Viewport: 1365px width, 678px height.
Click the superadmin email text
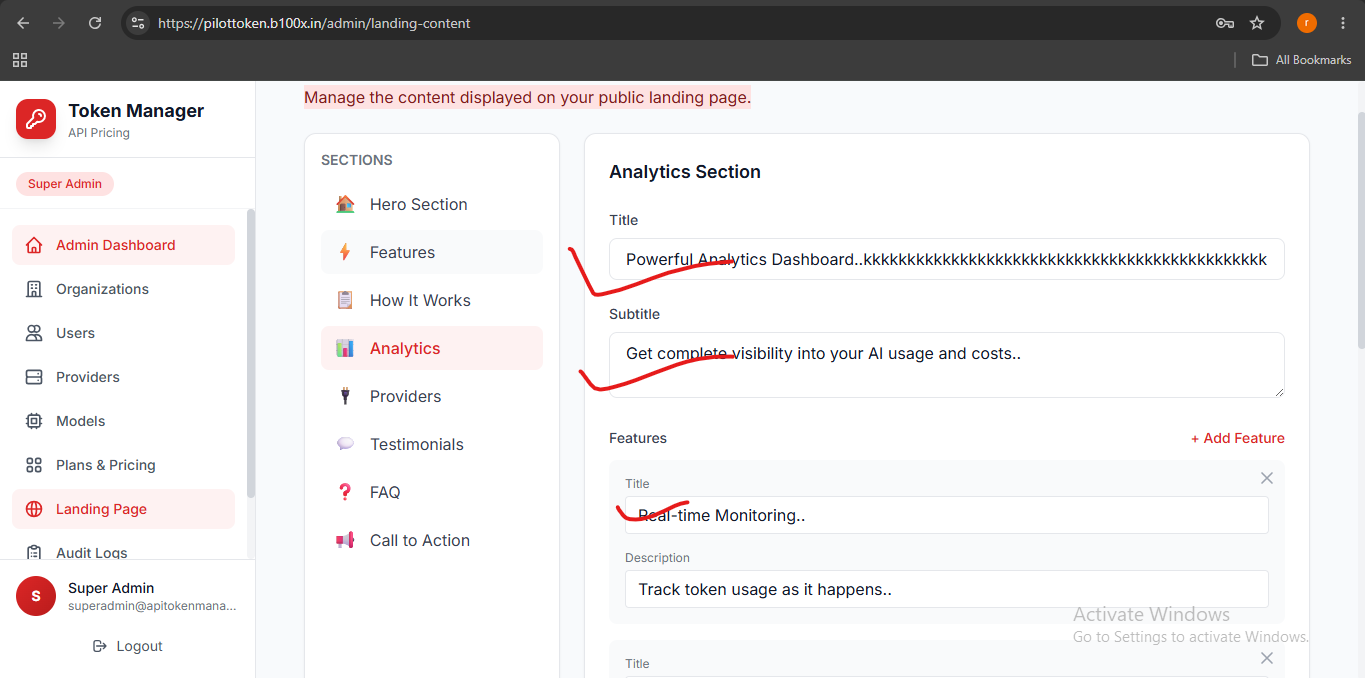pyautogui.click(x=152, y=606)
